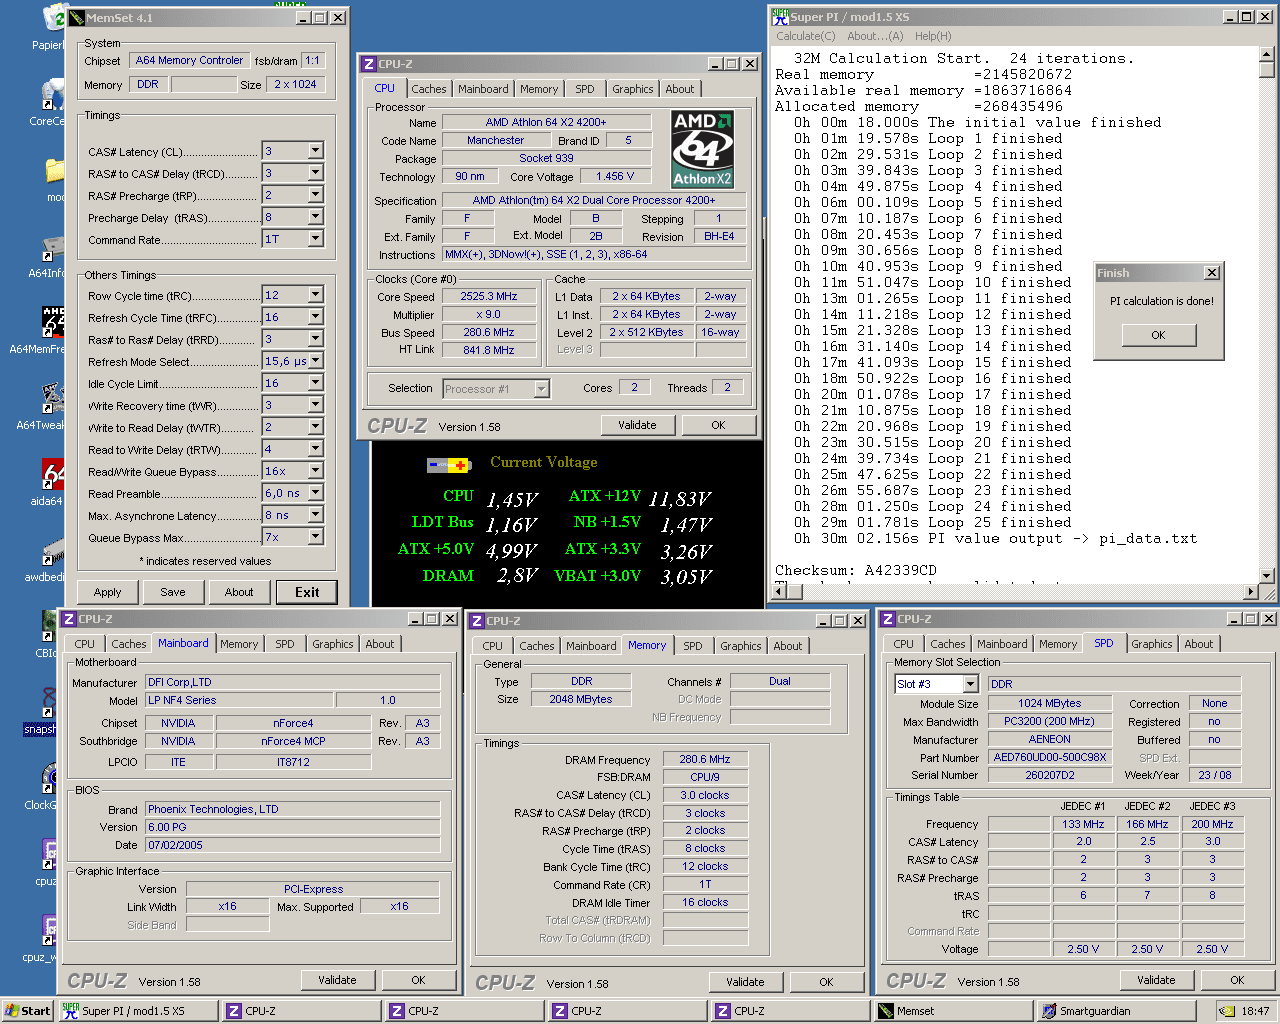Viewport: 1280px width, 1024px height.
Task: Expand the Row Cycle time dropdown
Action: pyautogui.click(x=315, y=295)
